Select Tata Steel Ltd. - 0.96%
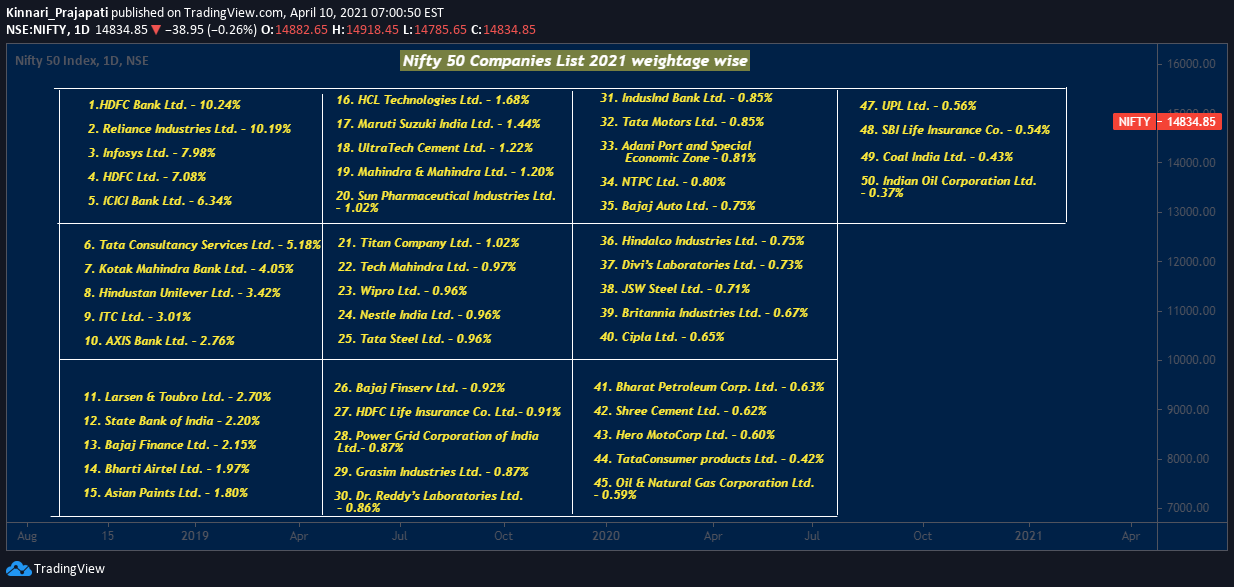This screenshot has height=587, width=1234. point(415,339)
